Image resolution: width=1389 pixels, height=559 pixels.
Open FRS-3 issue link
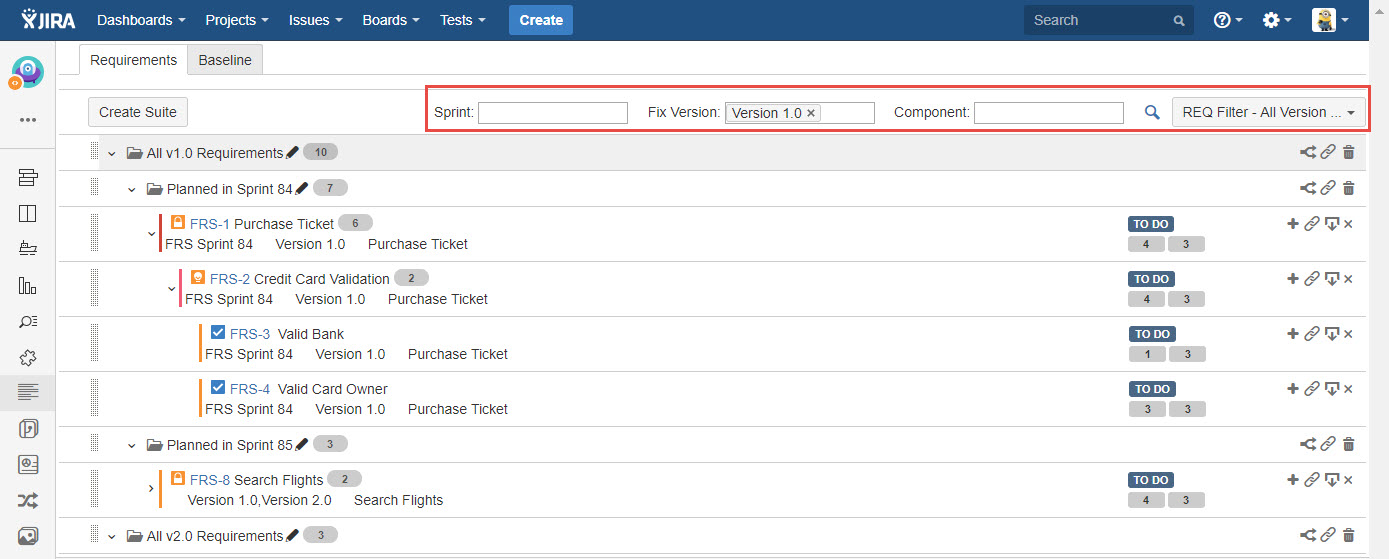pos(250,334)
